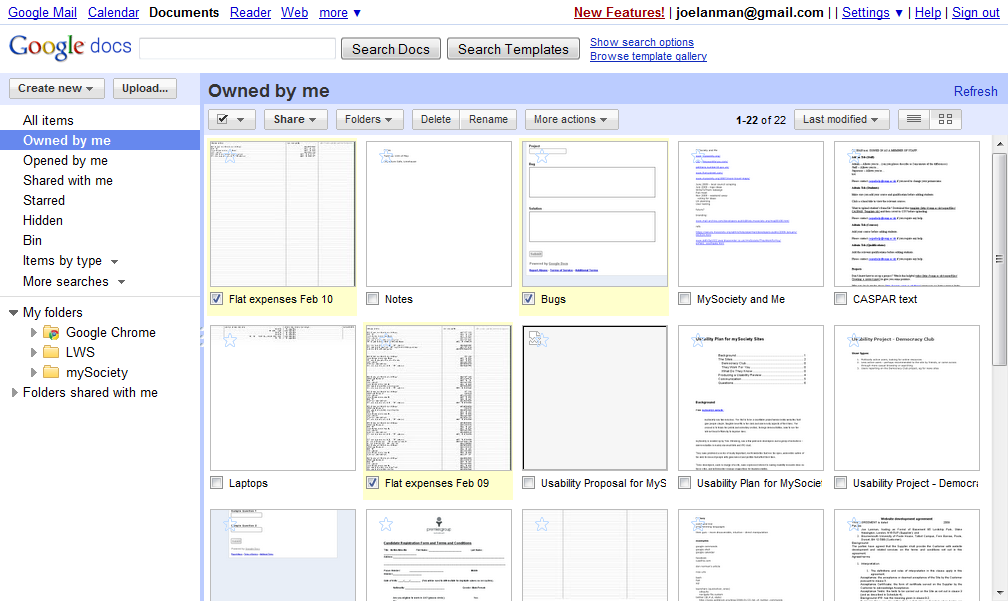Star the Laptops document
The width and height of the screenshot is (1008, 601).
[x=229, y=340]
